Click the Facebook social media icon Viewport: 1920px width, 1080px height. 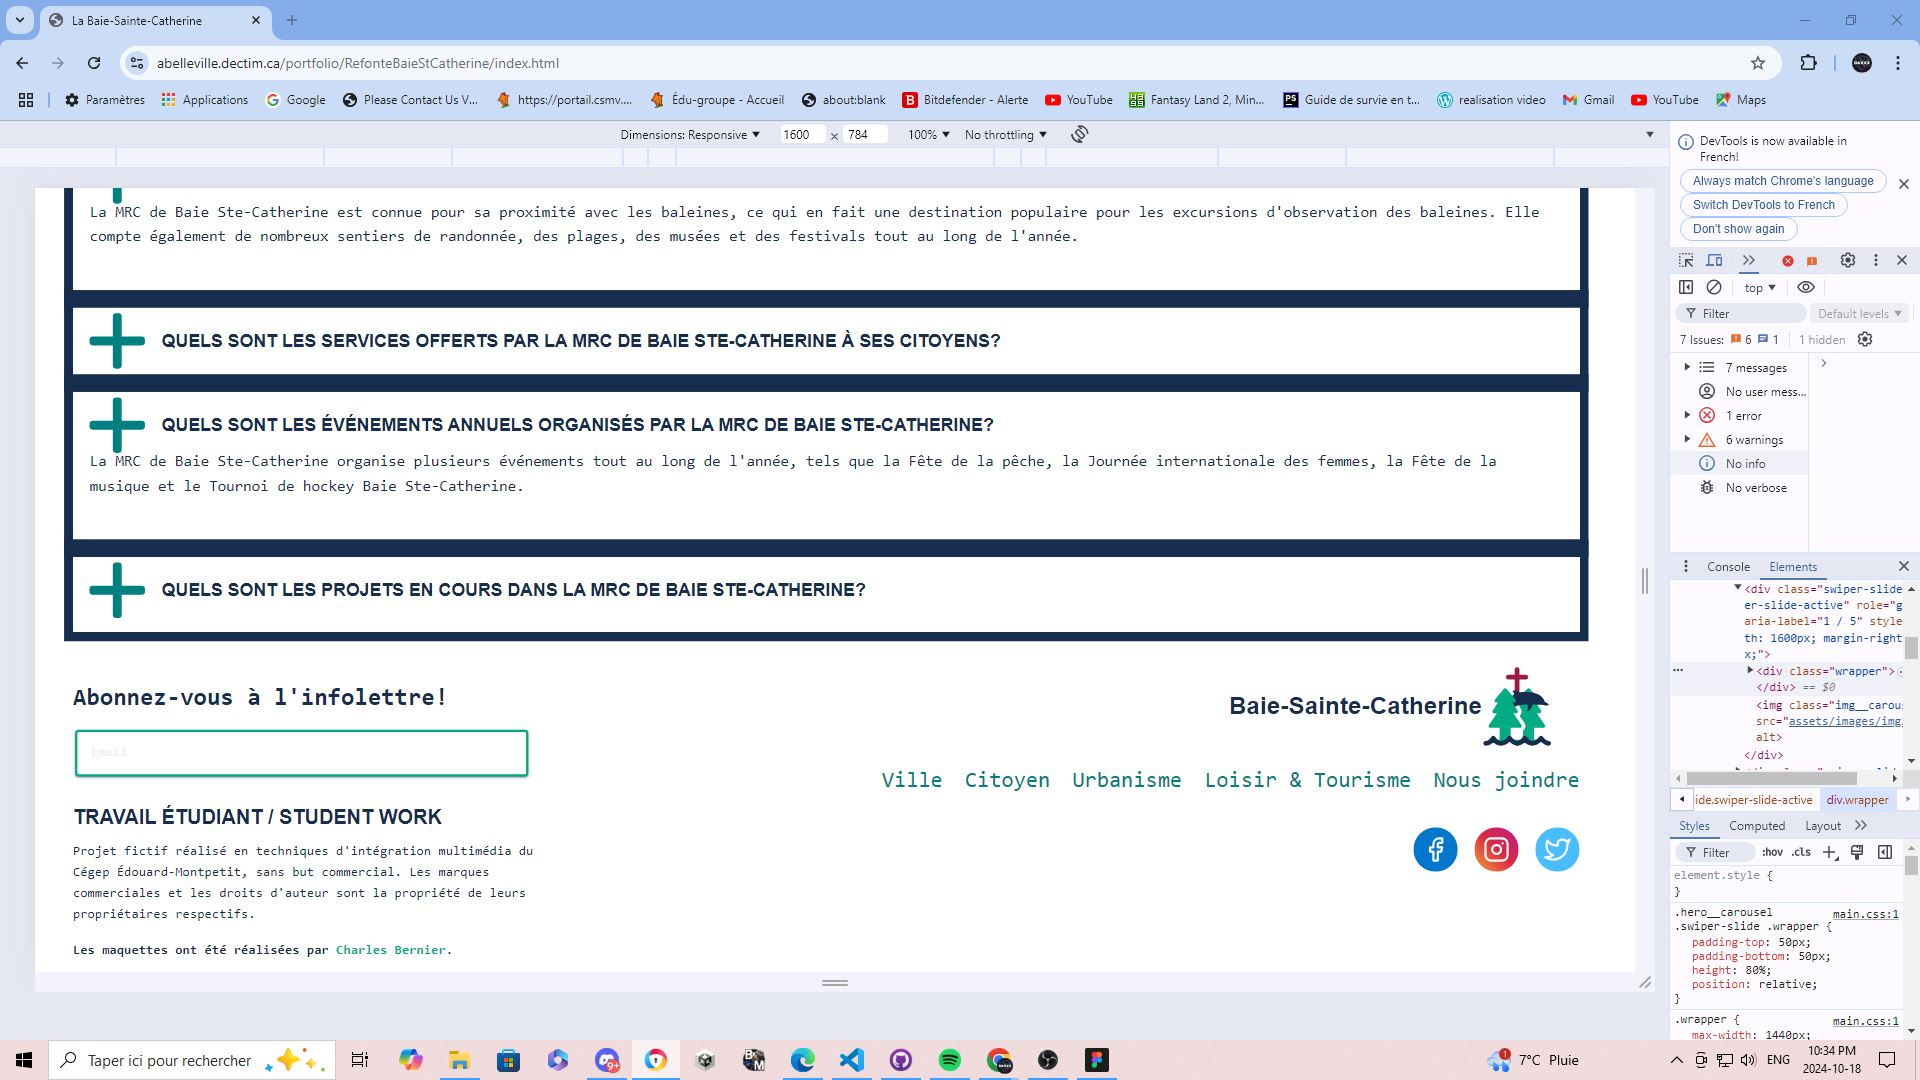coord(1435,848)
